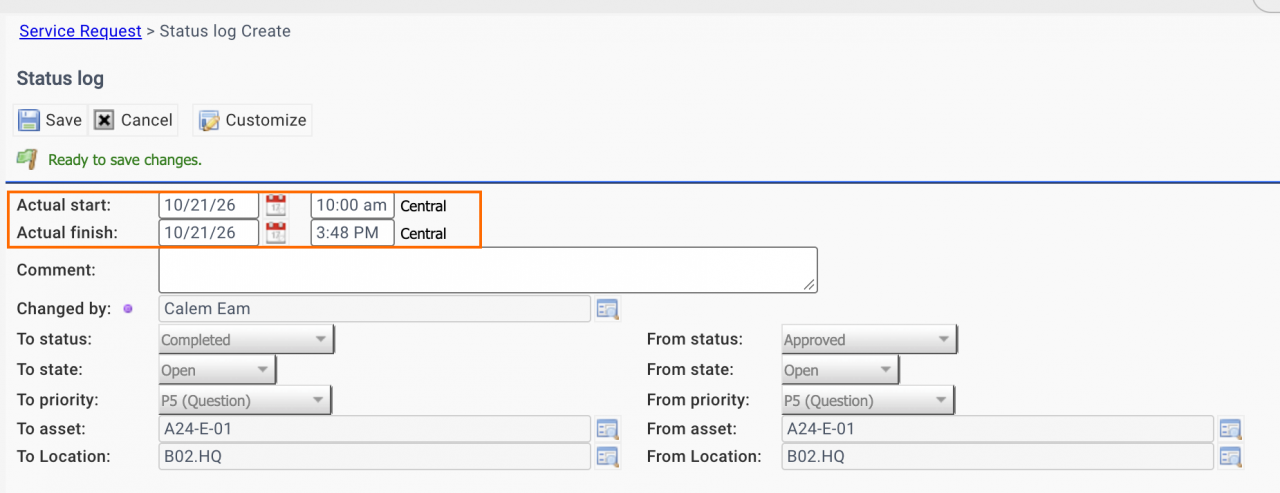This screenshot has width=1280, height=493.
Task: Click the From asset field A24-E-01
Action: click(998, 429)
